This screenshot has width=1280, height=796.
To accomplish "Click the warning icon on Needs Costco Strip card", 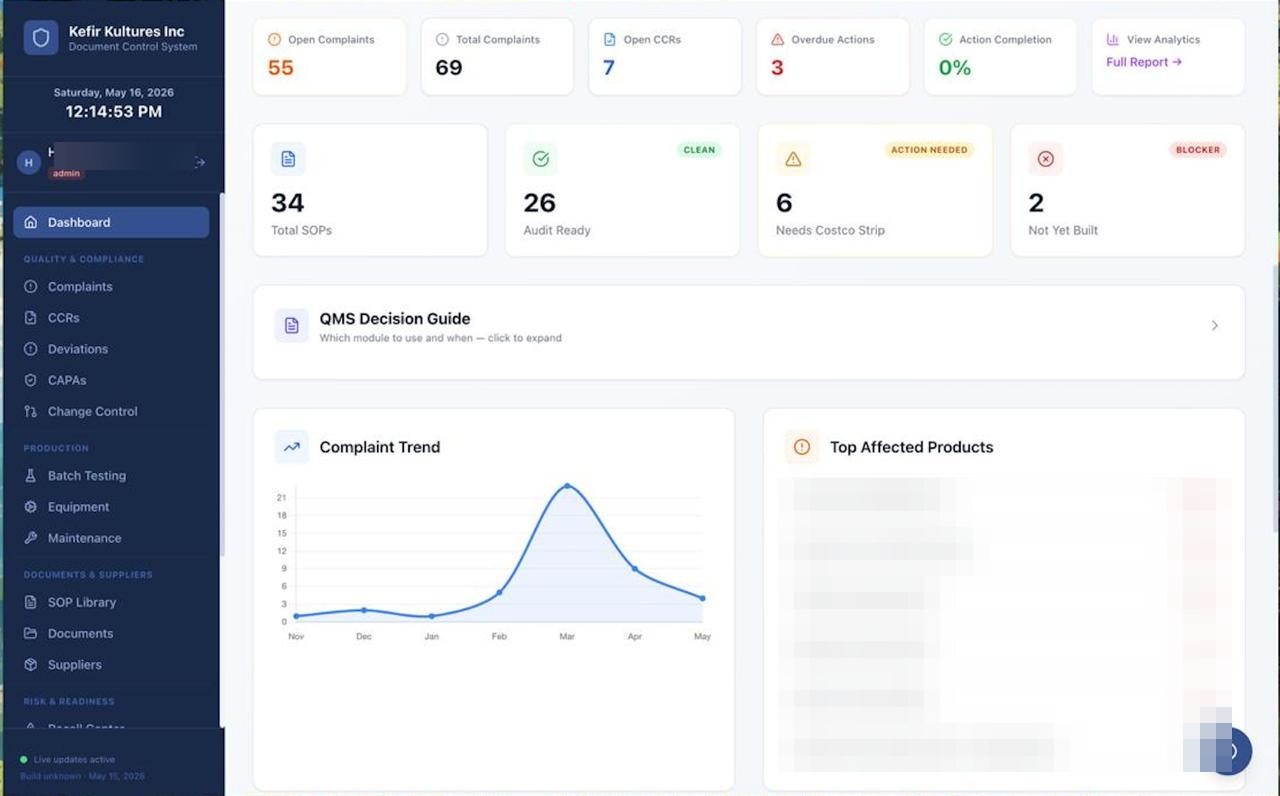I will [x=793, y=159].
